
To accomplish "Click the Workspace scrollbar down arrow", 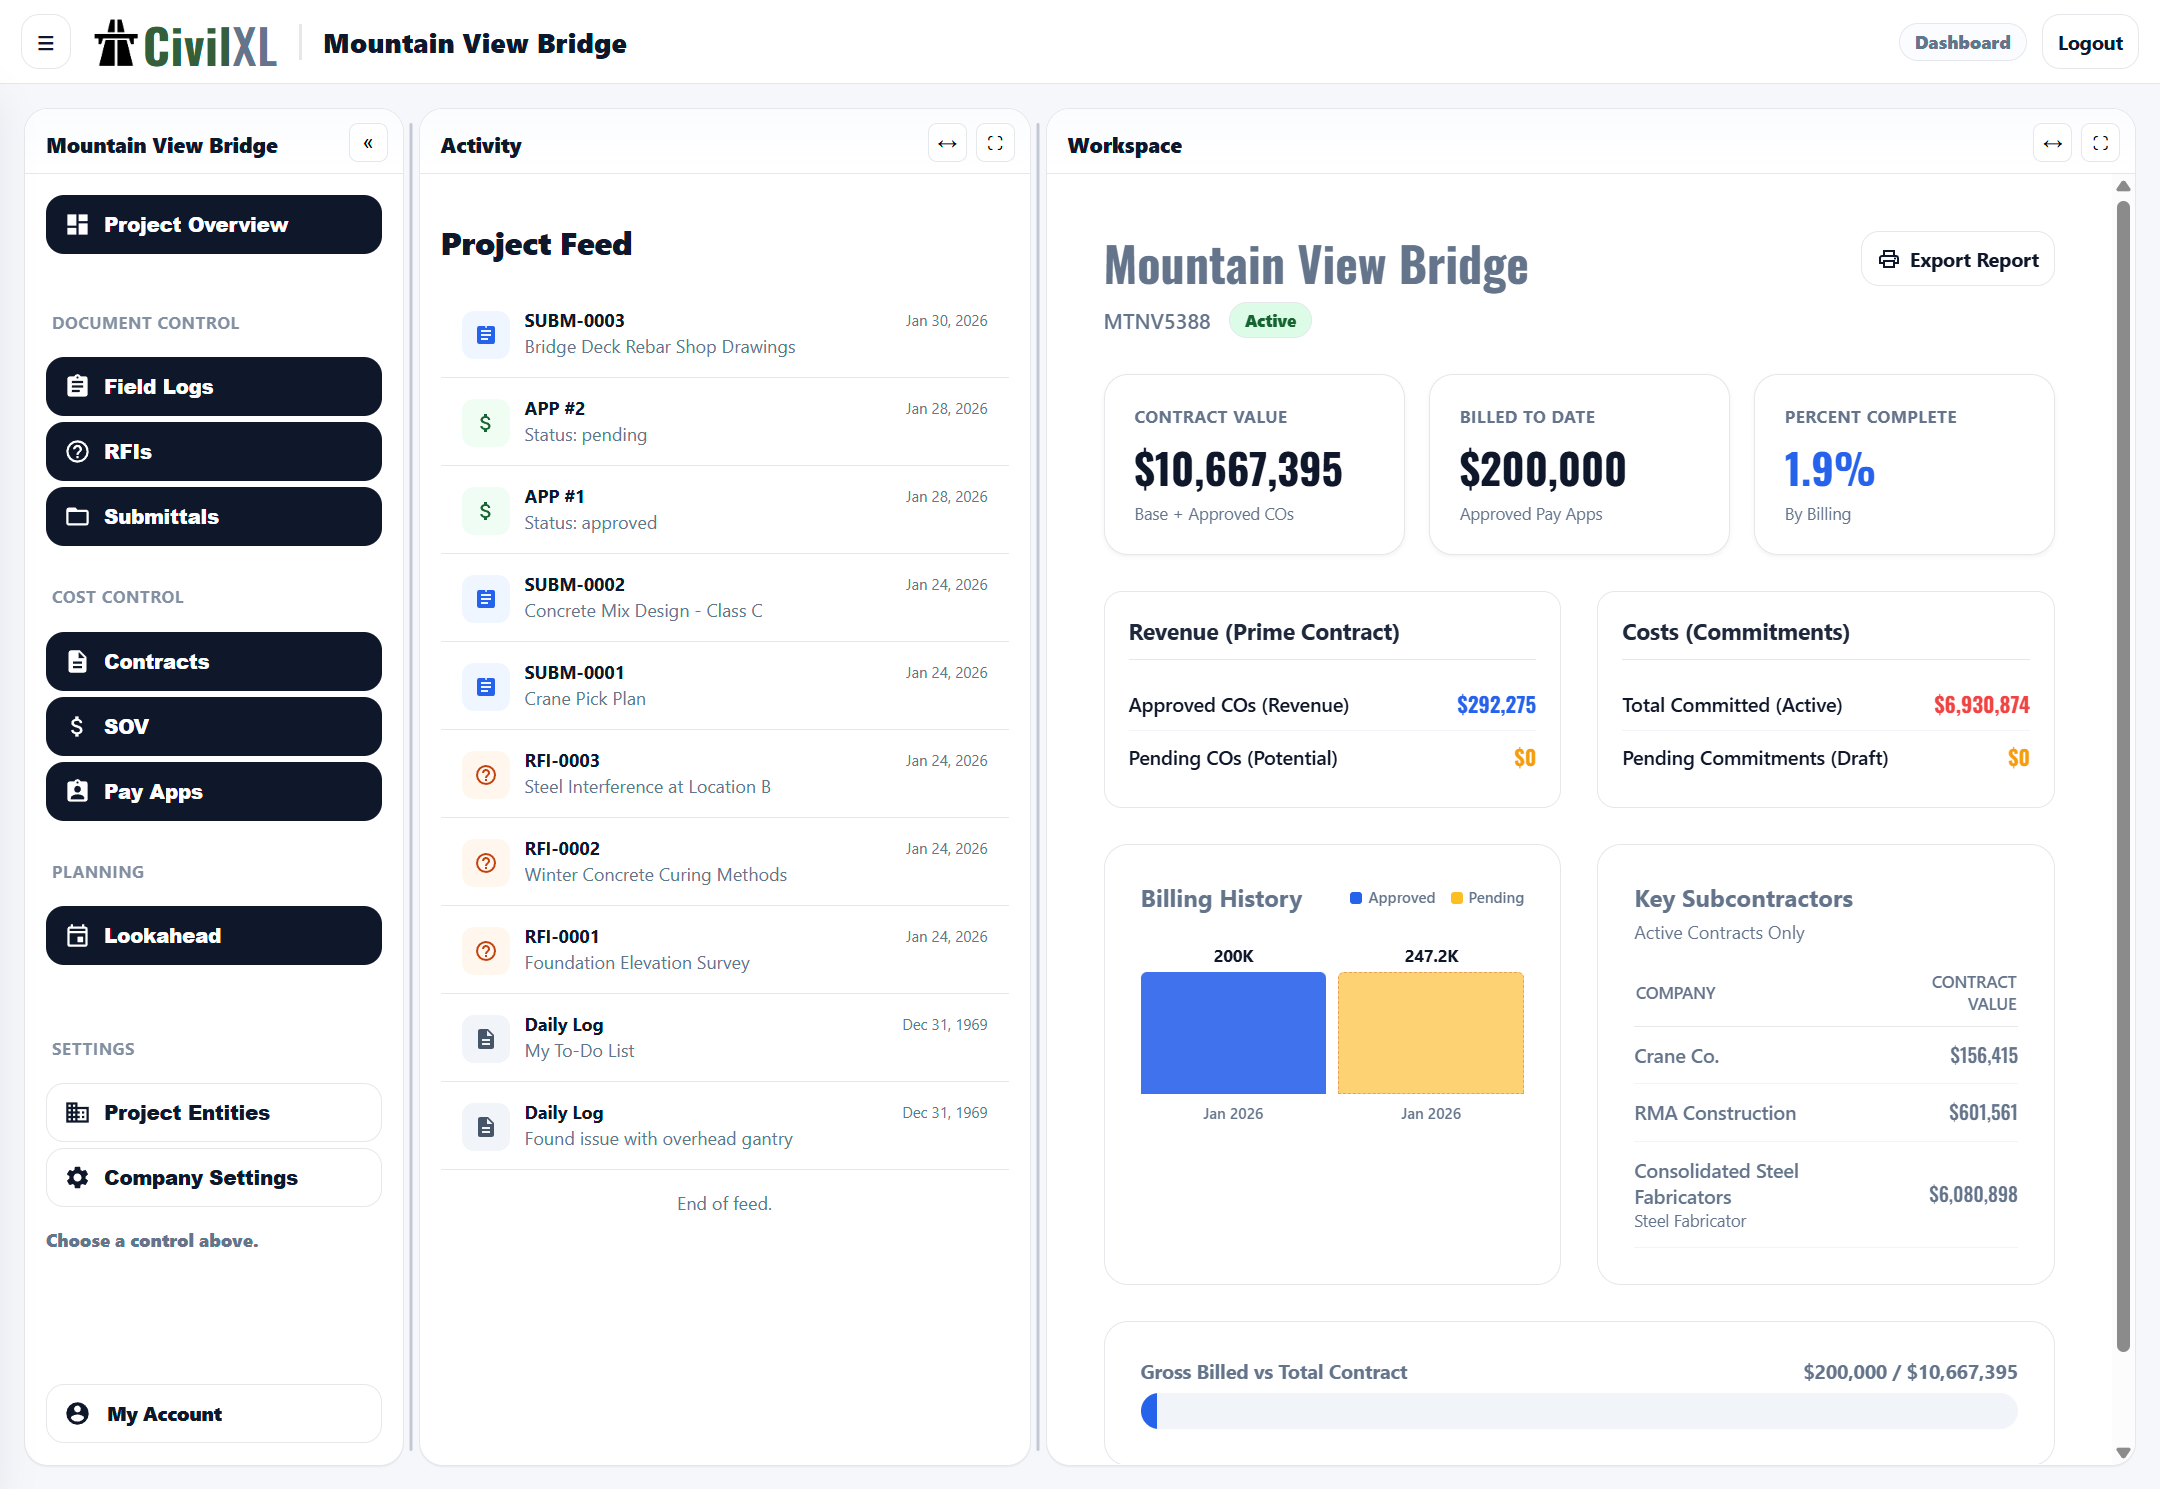I will click(x=2123, y=1452).
